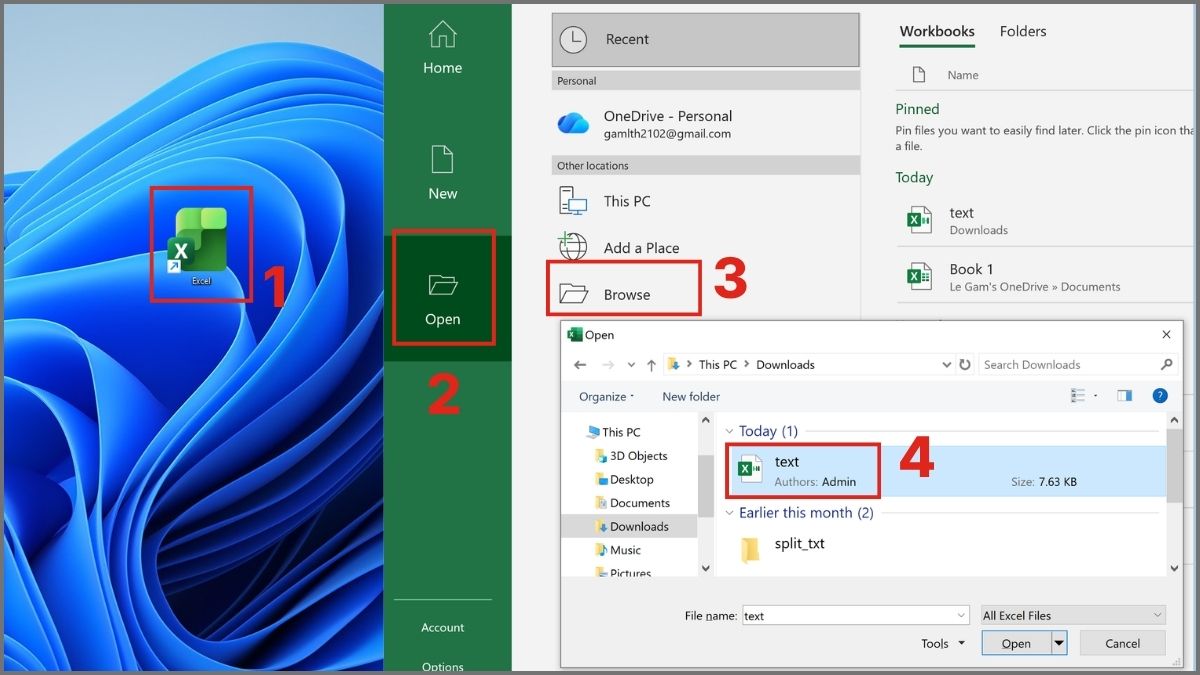Open recent workbook 'Book 1'
This screenshot has width=1200, height=675.
[x=1045, y=277]
